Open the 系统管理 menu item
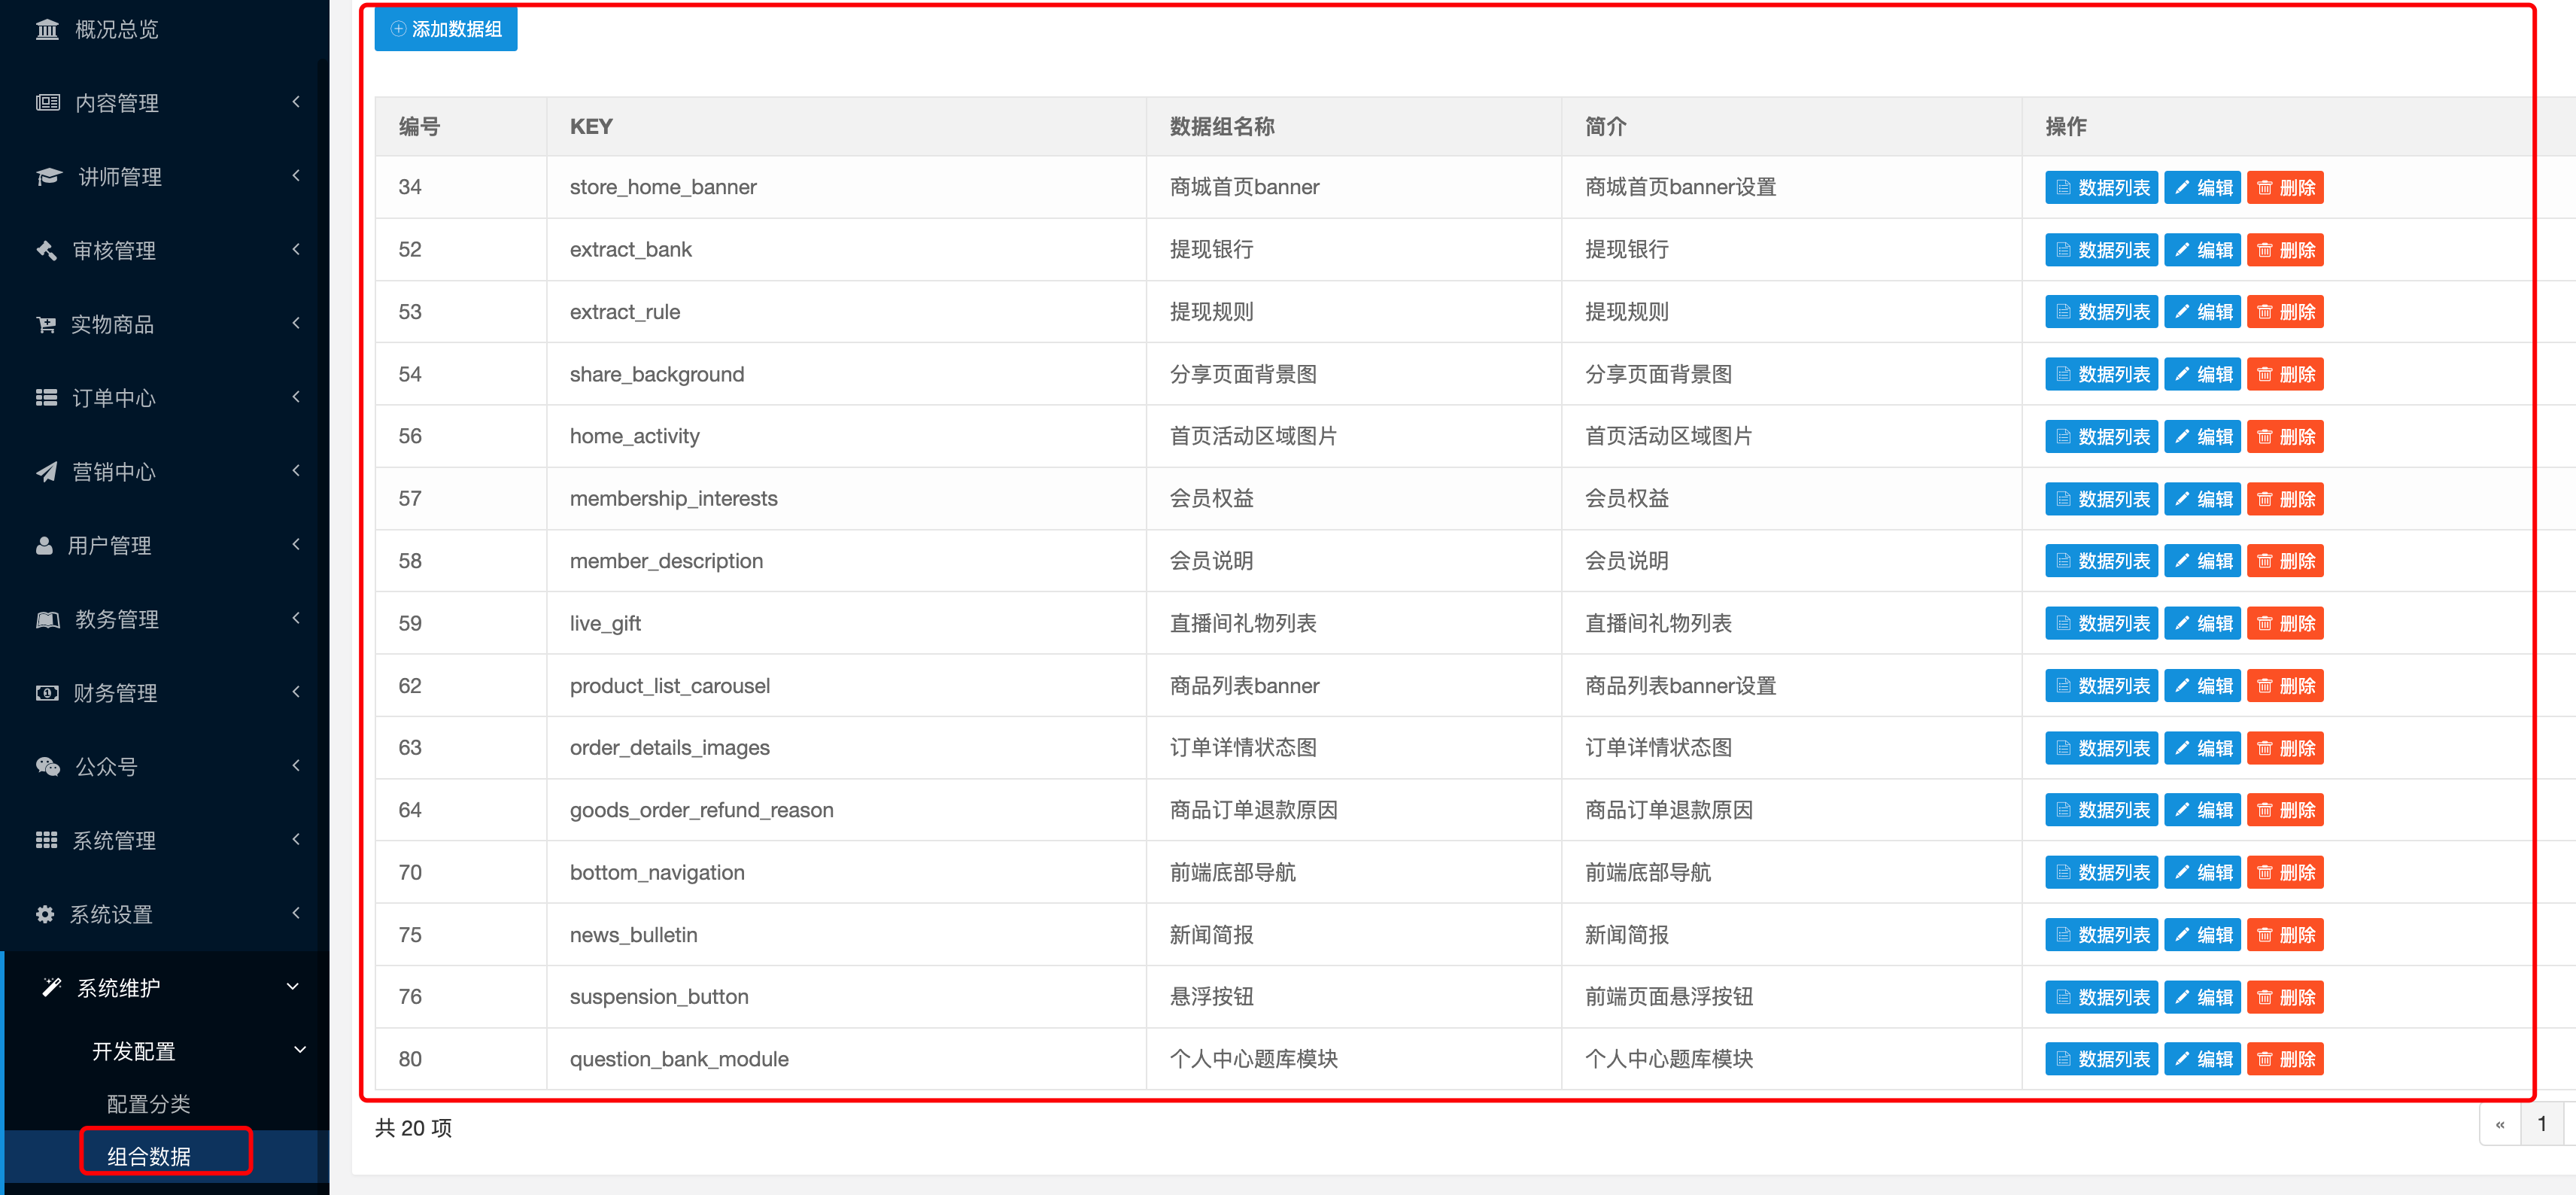The height and width of the screenshot is (1195, 2576). (x=164, y=841)
